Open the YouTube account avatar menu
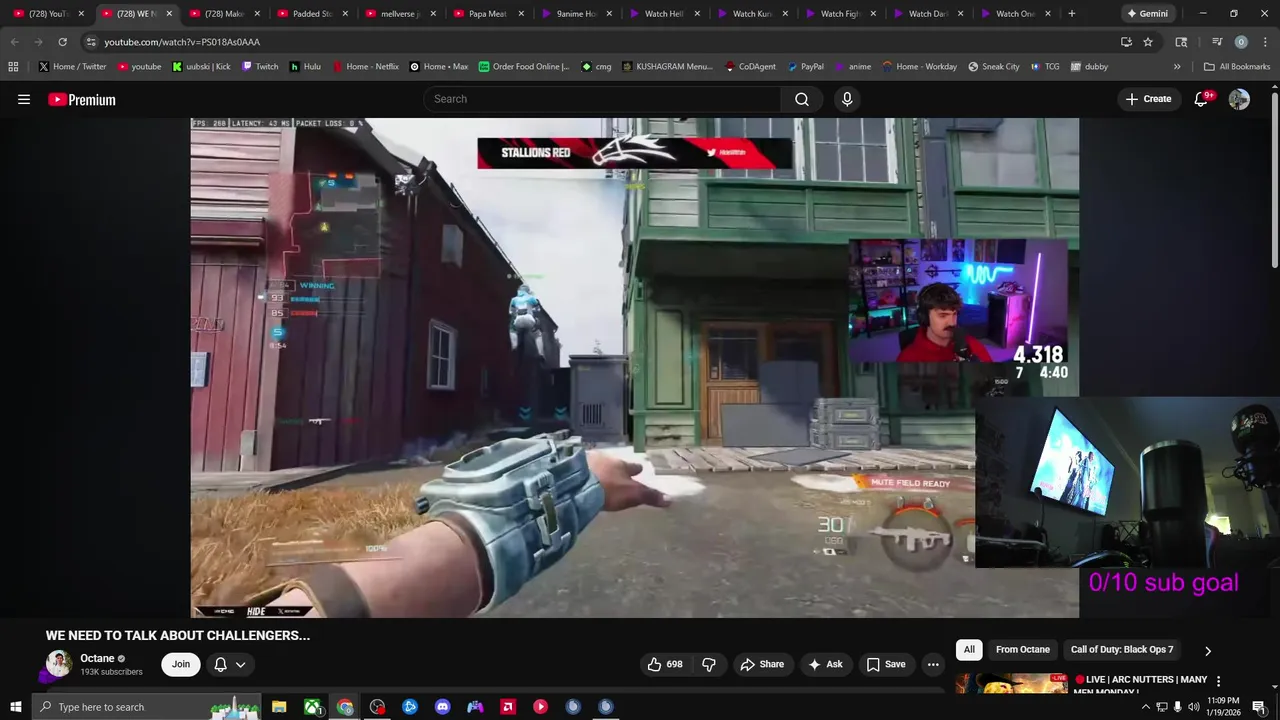This screenshot has width=1280, height=720. tap(1239, 99)
